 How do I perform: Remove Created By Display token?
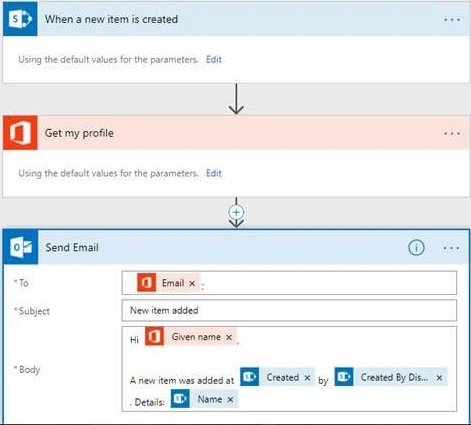[x=439, y=378]
